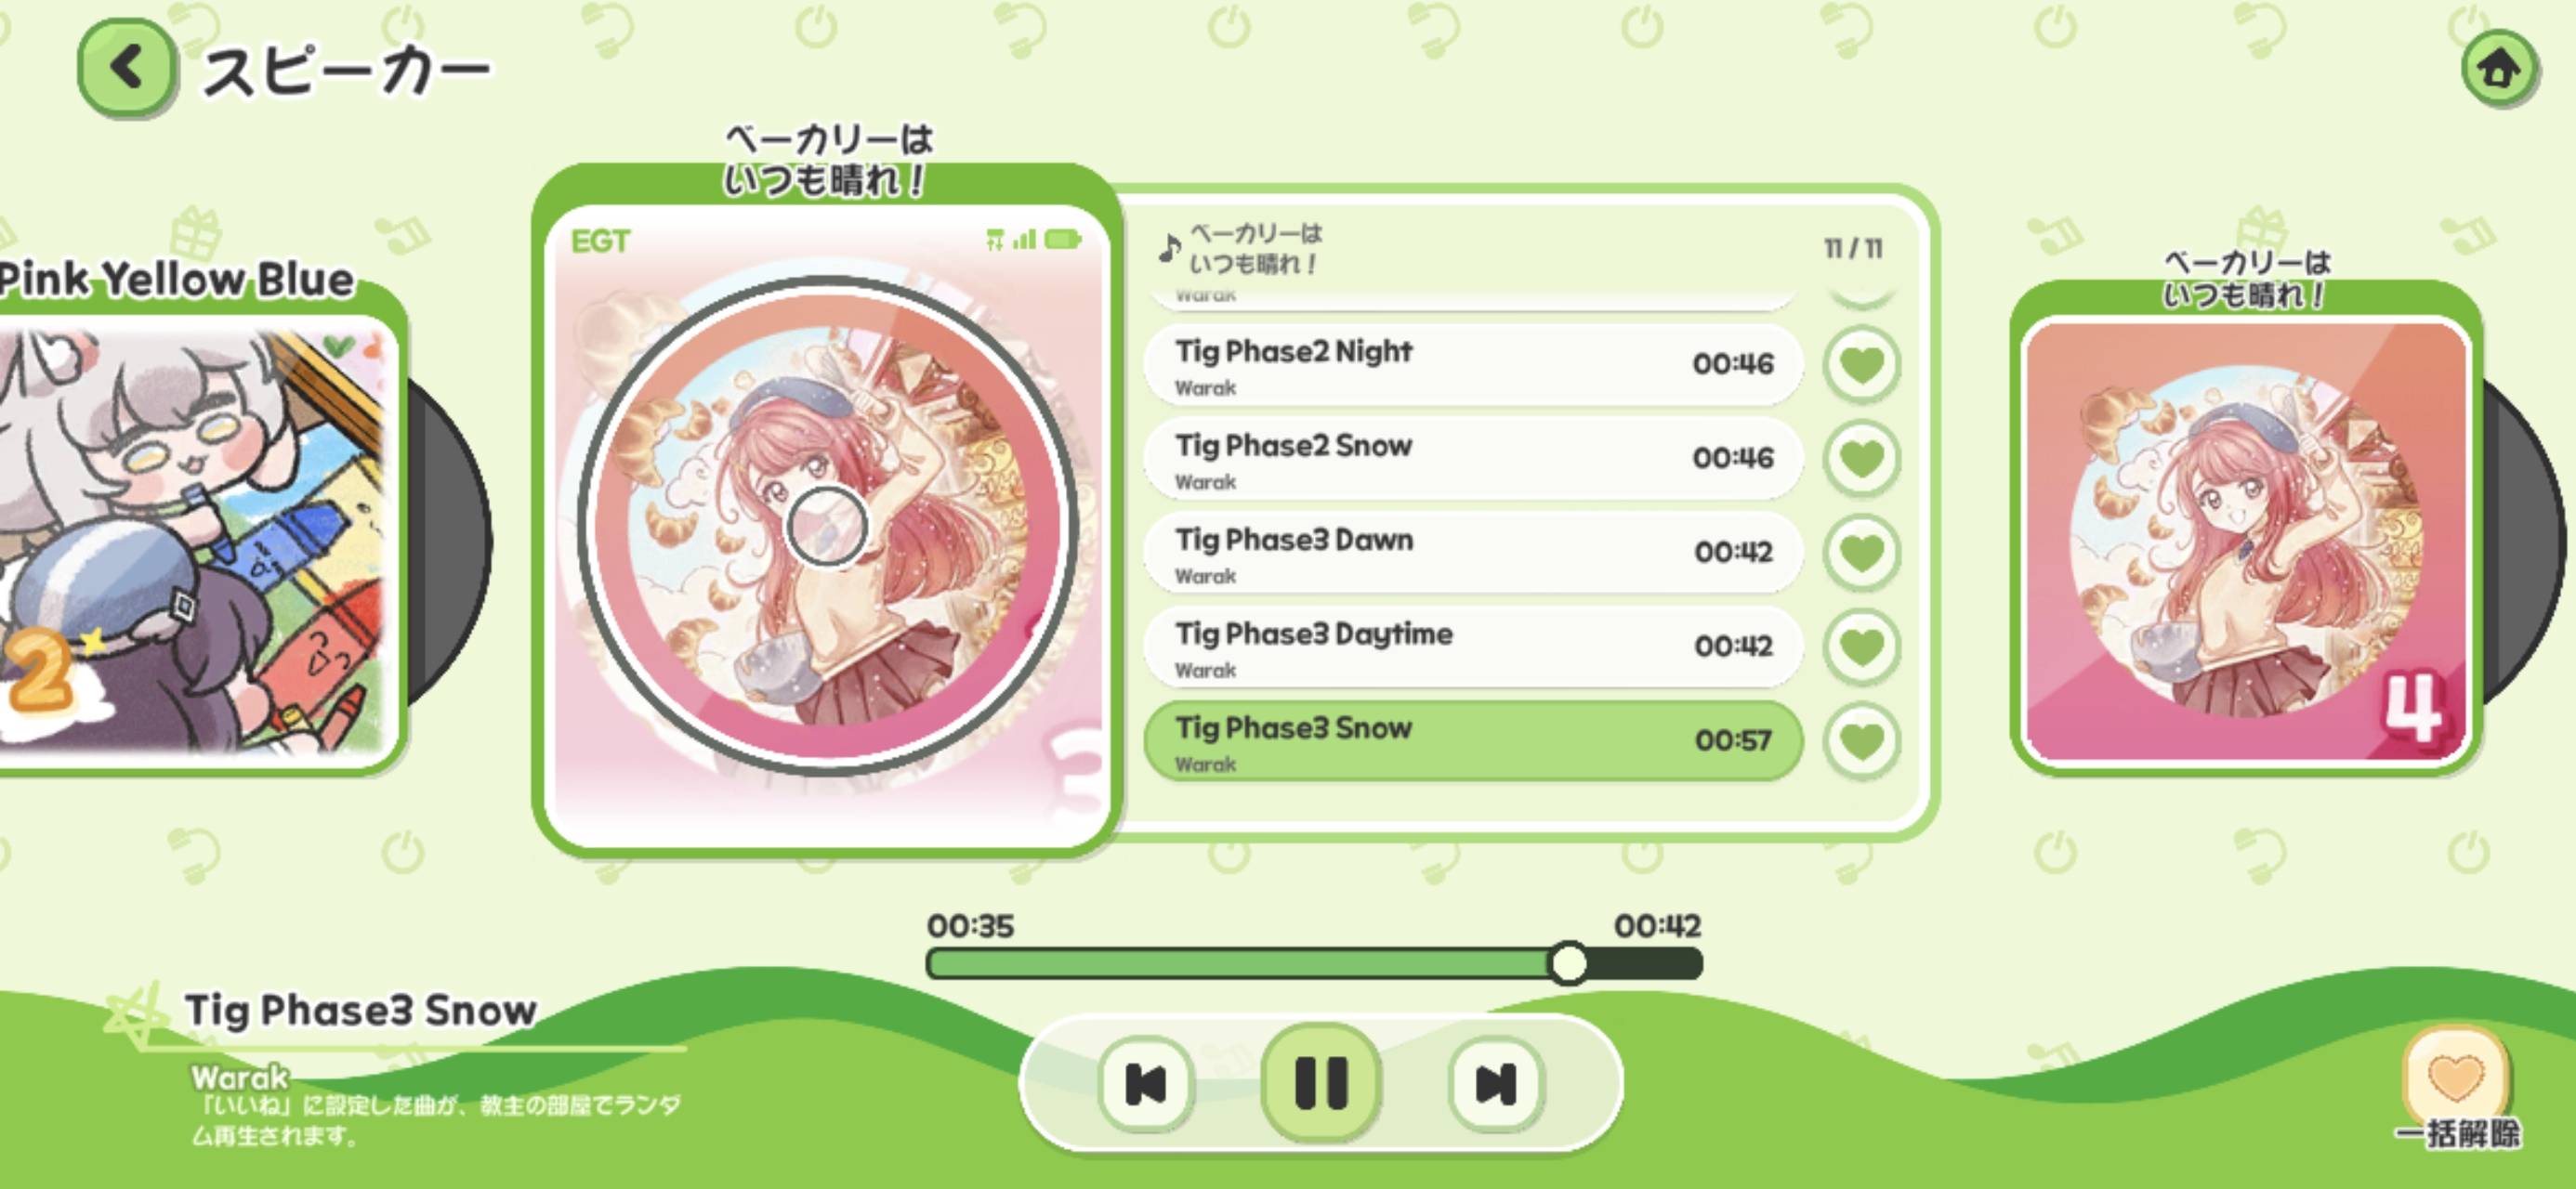2576x1189 pixels.
Task: Toggle like on Tig Phase2 Night
Action: (x=1861, y=364)
